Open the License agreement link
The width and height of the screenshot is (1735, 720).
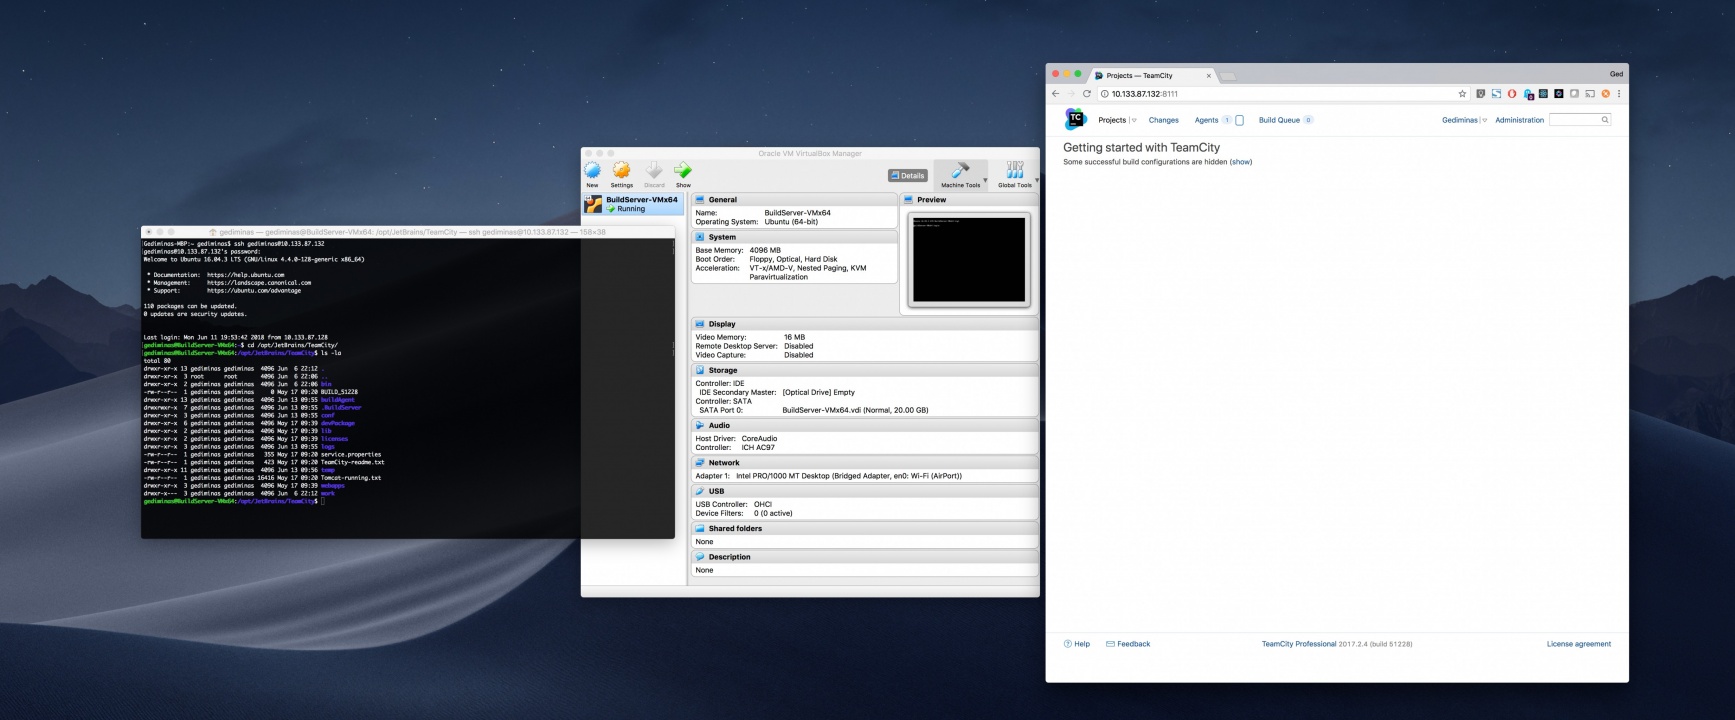(1578, 644)
